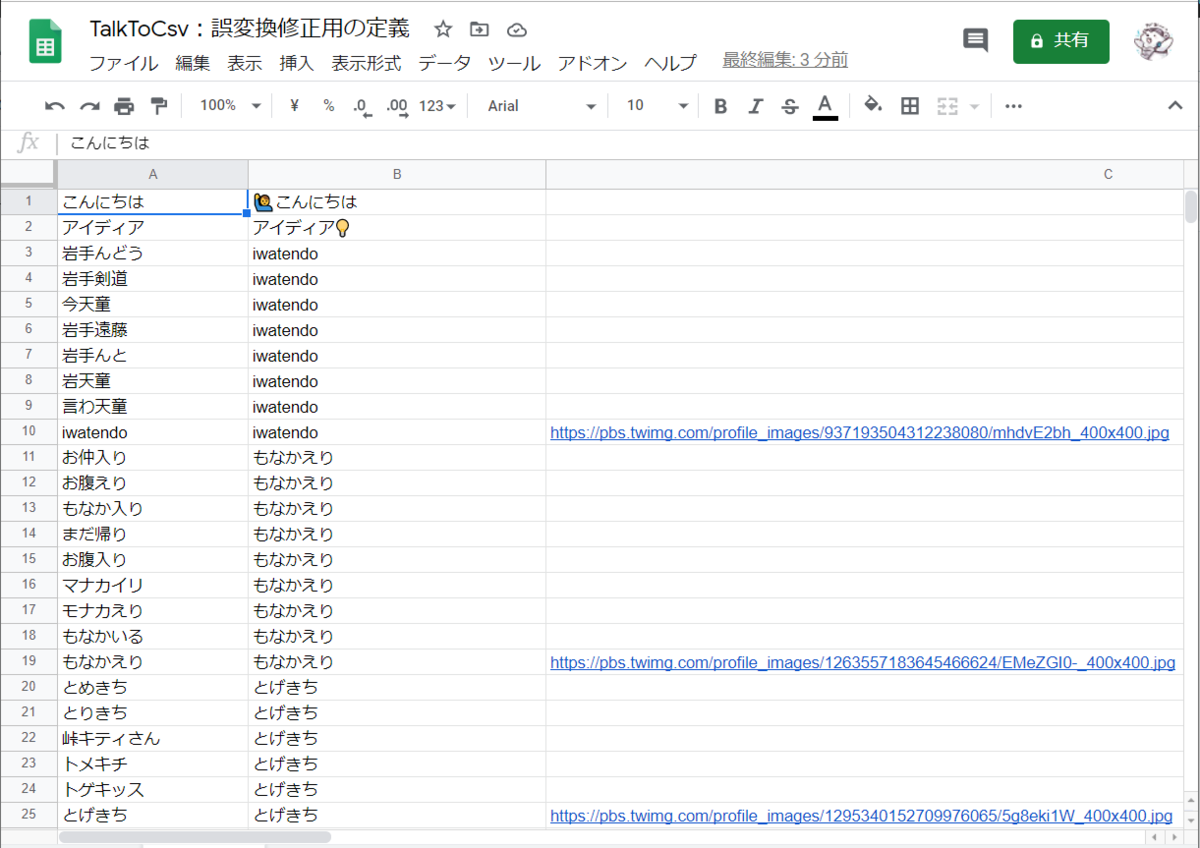Image resolution: width=1200 pixels, height=848 pixels.
Task: Click the 共有 share button
Action: click(1060, 41)
